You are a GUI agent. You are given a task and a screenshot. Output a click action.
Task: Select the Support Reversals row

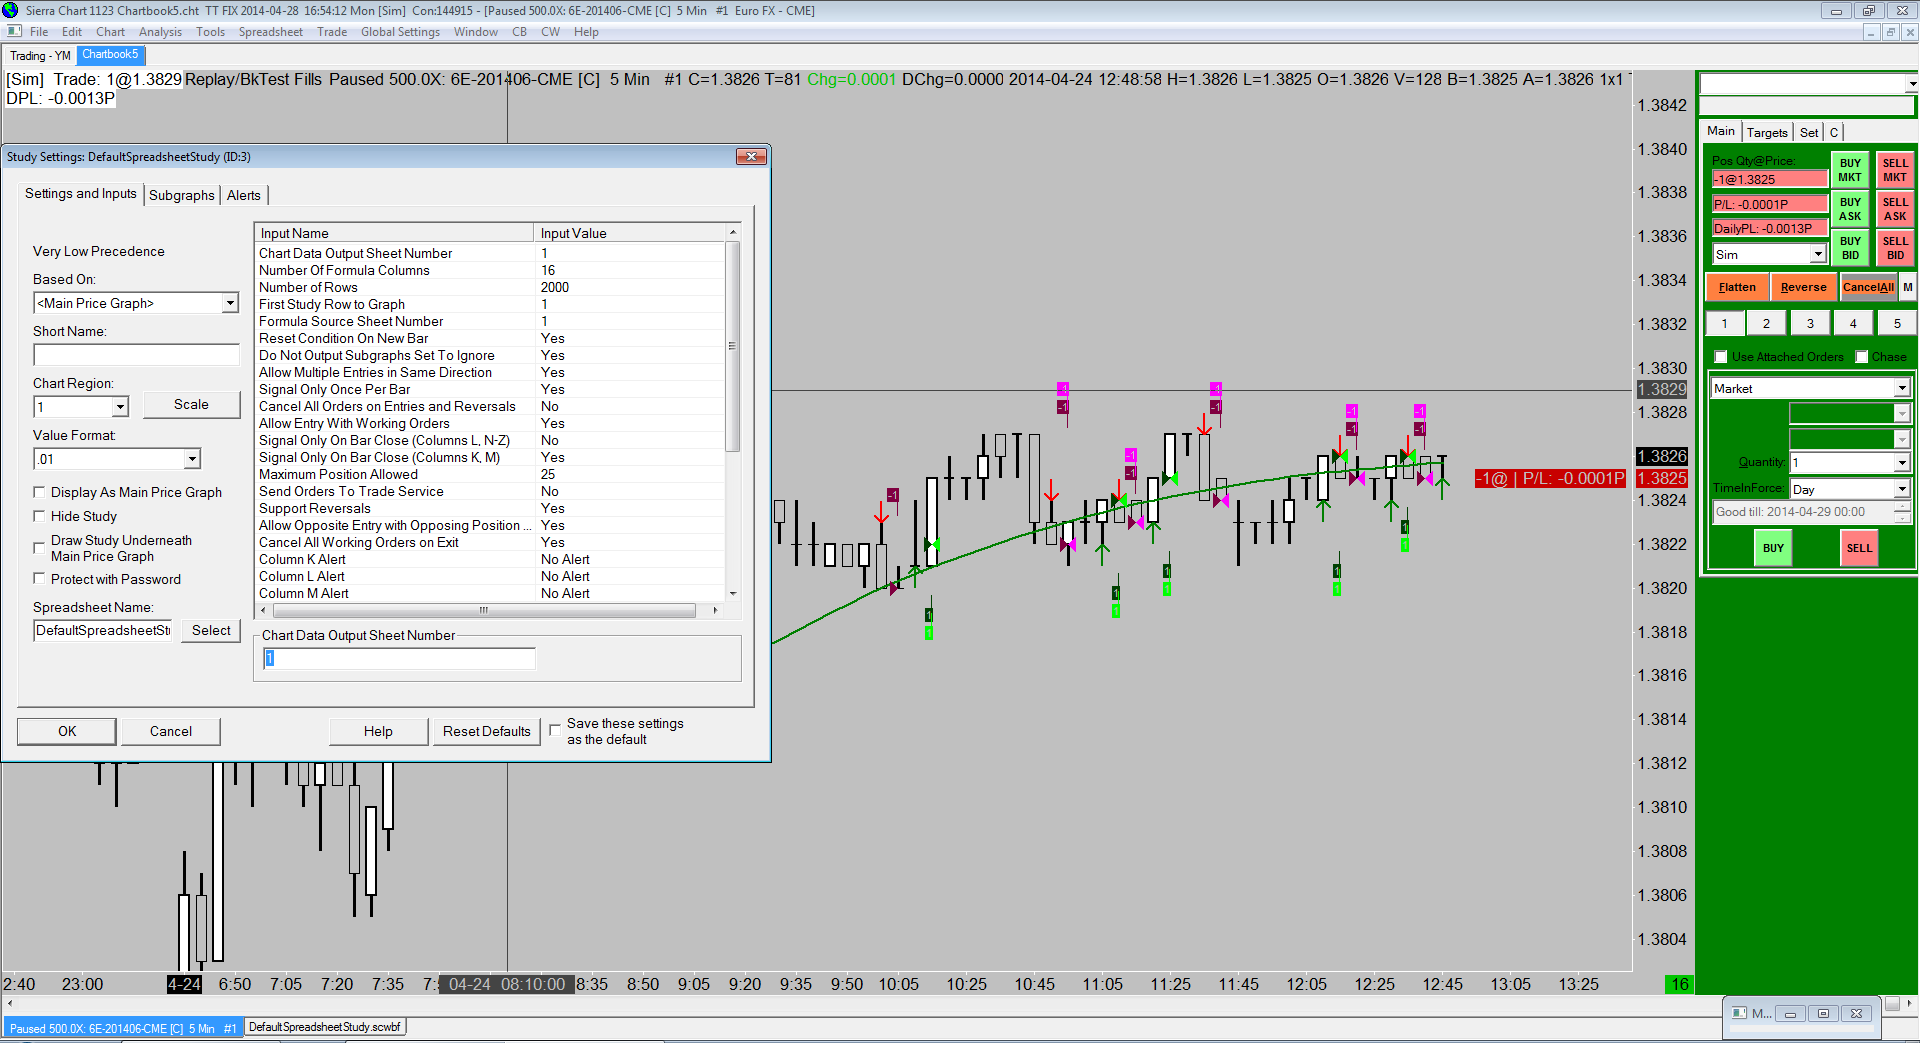coord(490,508)
